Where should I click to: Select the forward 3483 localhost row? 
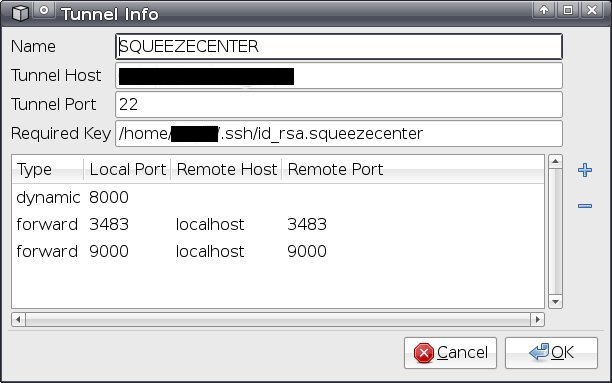point(278,224)
